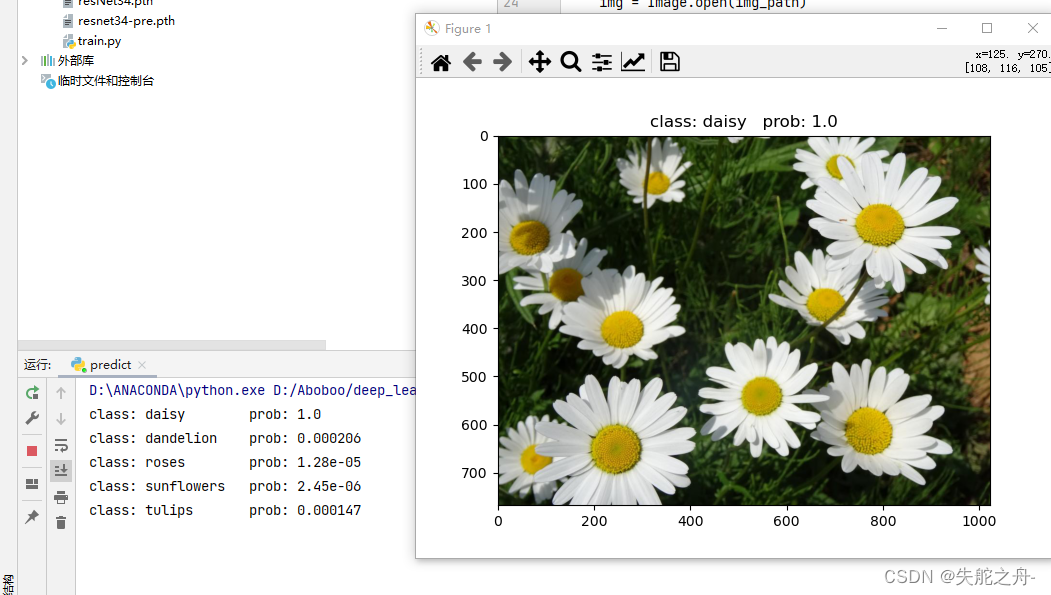Click the 'class: daisy prob: 1.0' console line
1051x595 pixels.
point(205,414)
